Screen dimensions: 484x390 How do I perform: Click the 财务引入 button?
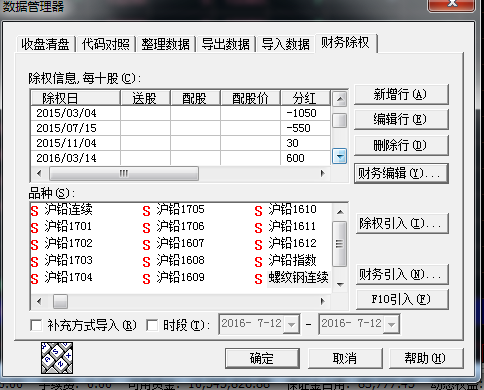coord(402,275)
